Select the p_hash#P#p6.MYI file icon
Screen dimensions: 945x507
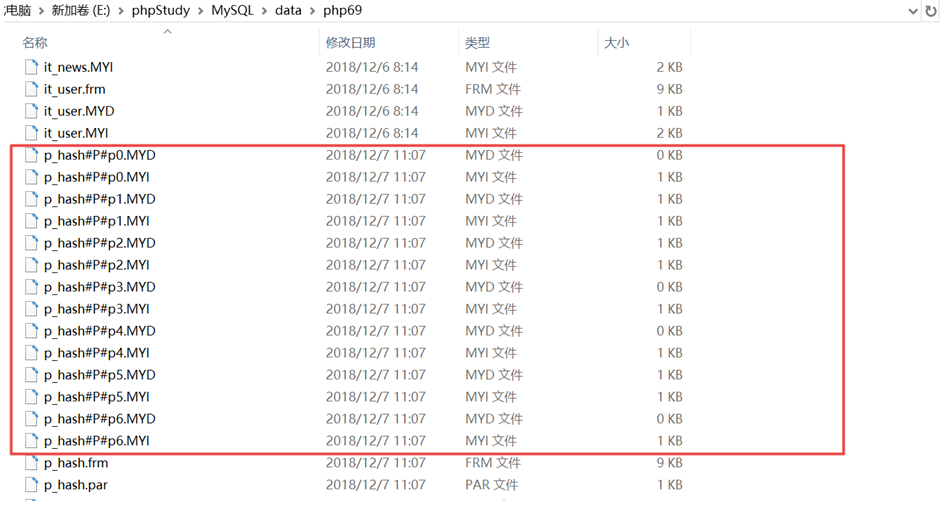click(x=31, y=441)
